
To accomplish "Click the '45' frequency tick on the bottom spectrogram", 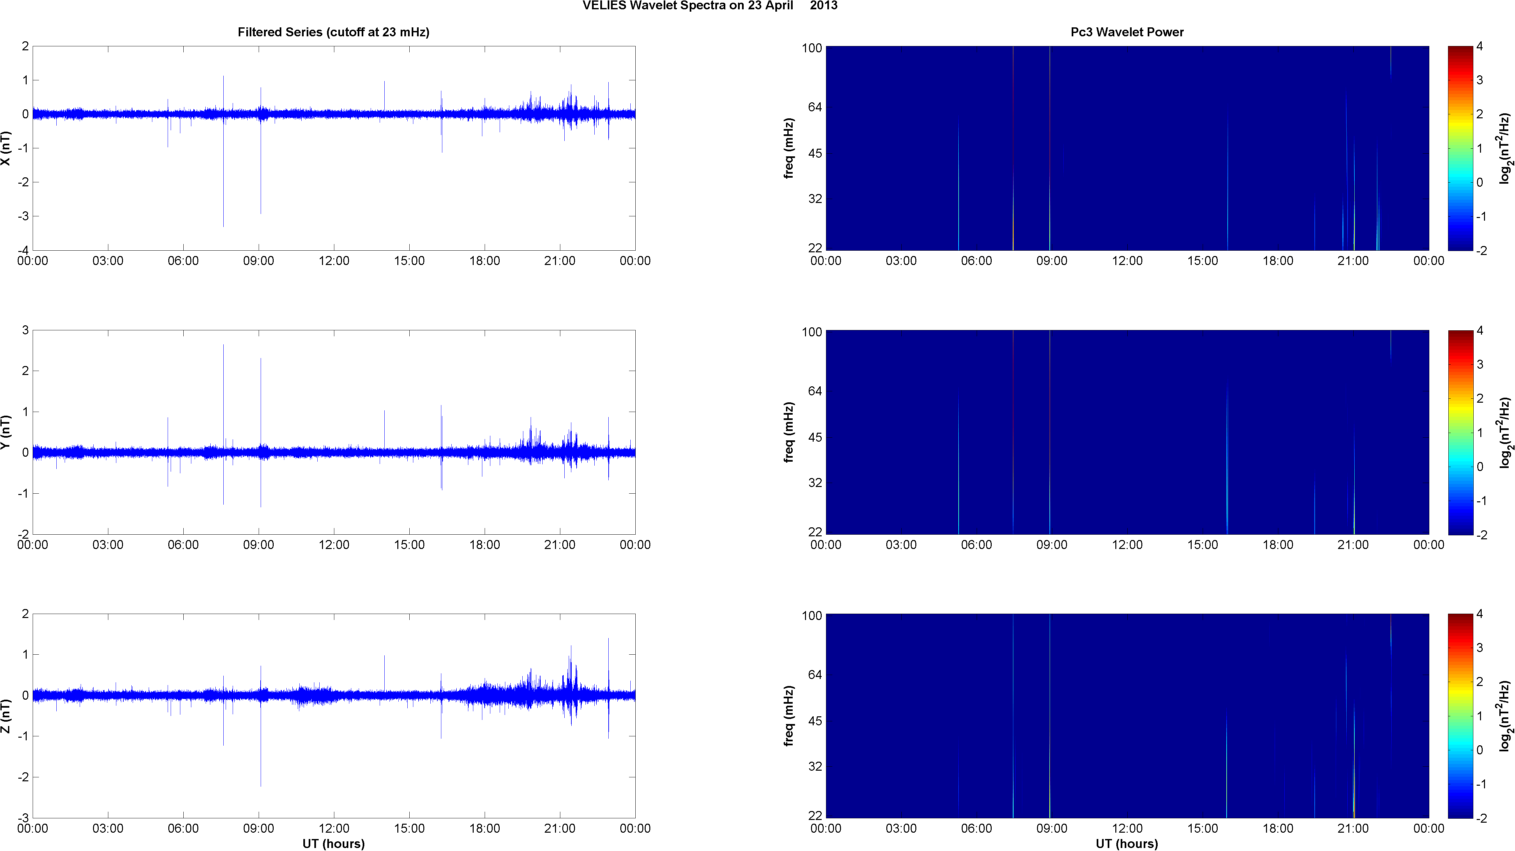I will click(x=815, y=721).
